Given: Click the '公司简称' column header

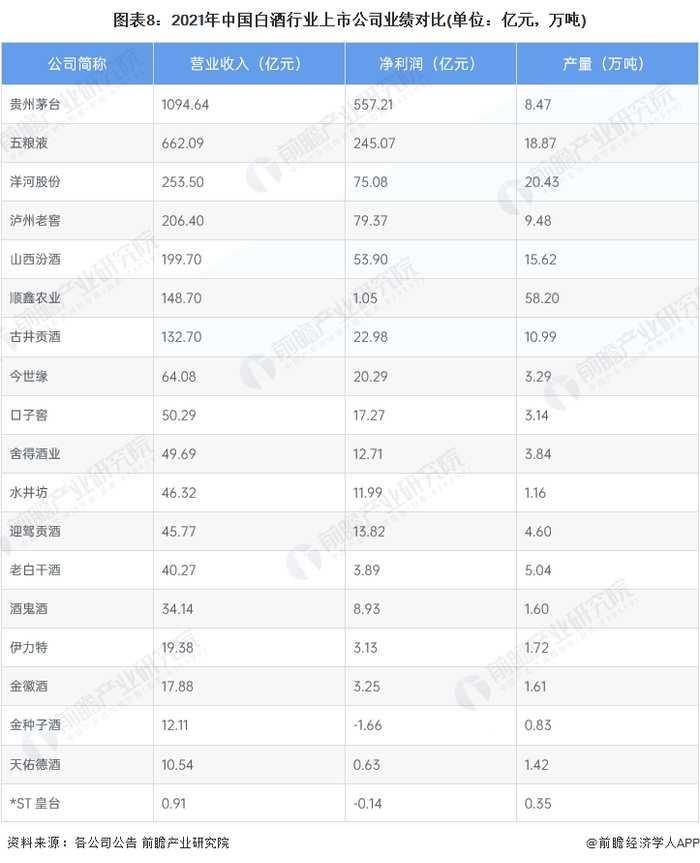Looking at the screenshot, I should pyautogui.click(x=77, y=64).
